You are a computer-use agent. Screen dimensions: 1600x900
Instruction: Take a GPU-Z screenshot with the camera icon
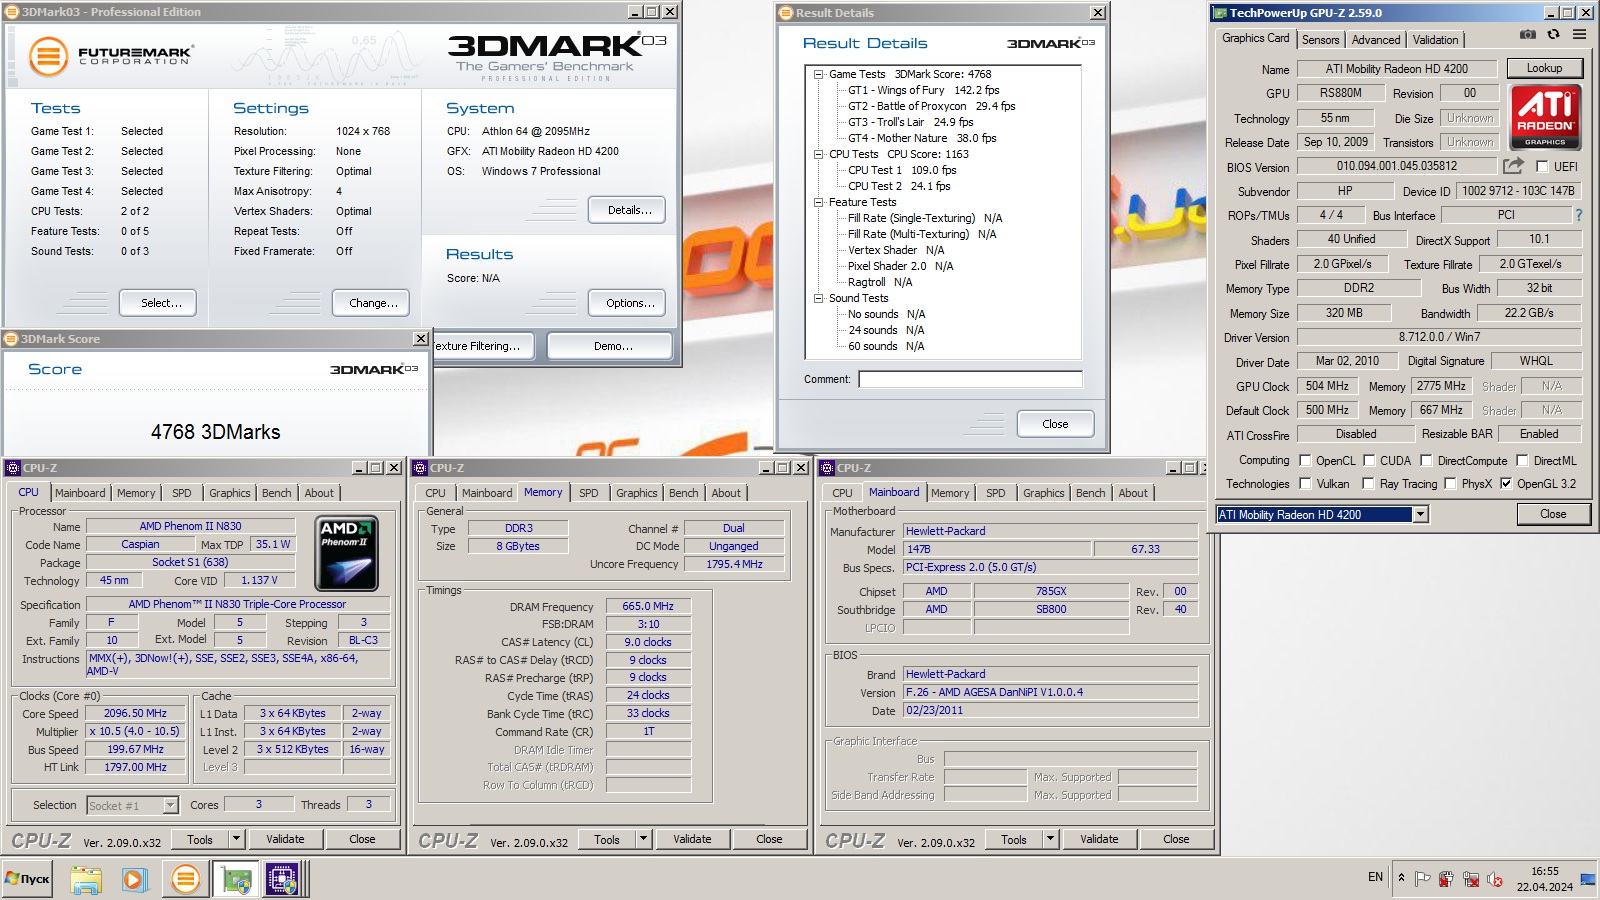1528,34
